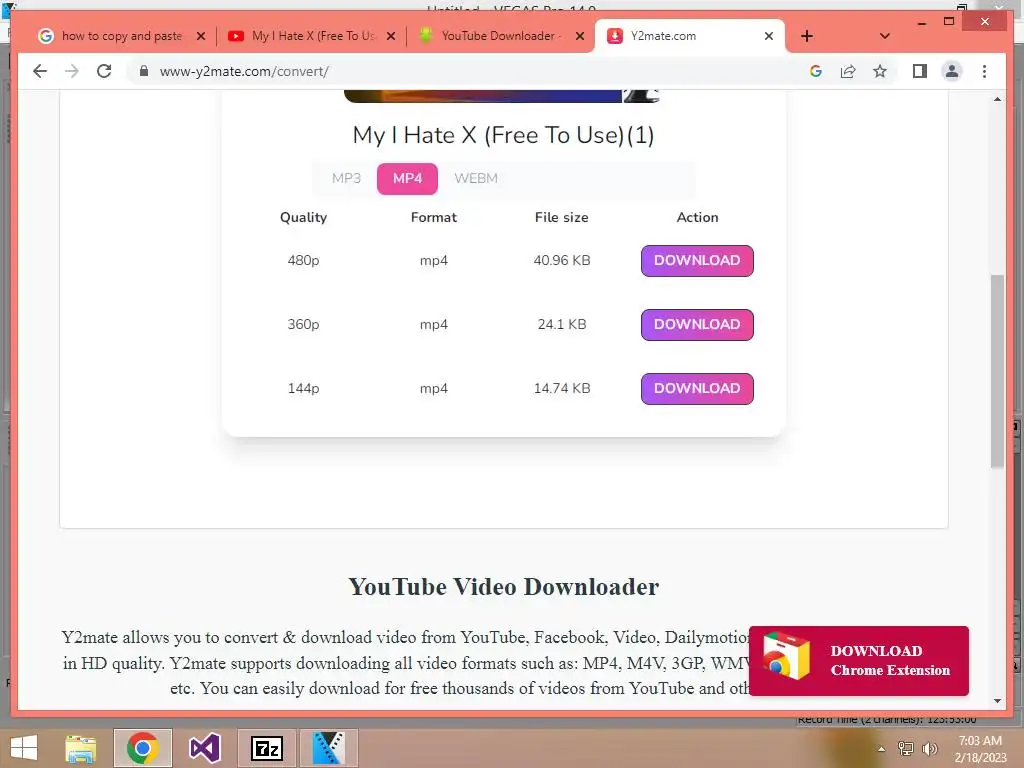The width and height of the screenshot is (1024, 768).
Task: Show hidden system tray icons
Action: [881, 749]
